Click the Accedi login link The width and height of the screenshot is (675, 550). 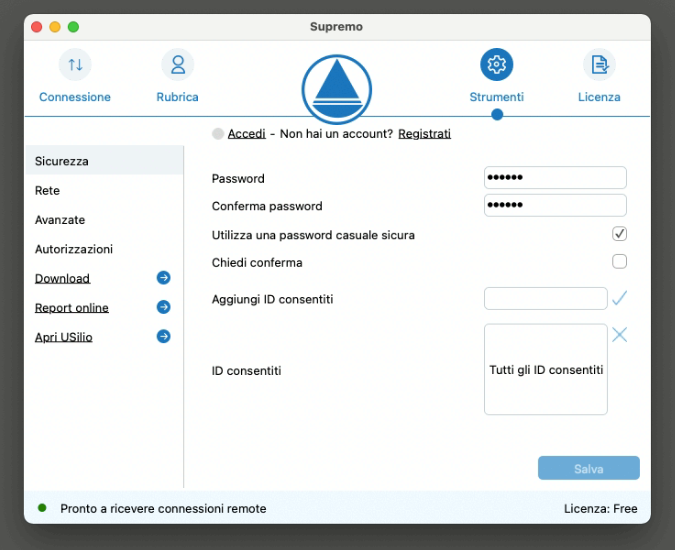(247, 134)
